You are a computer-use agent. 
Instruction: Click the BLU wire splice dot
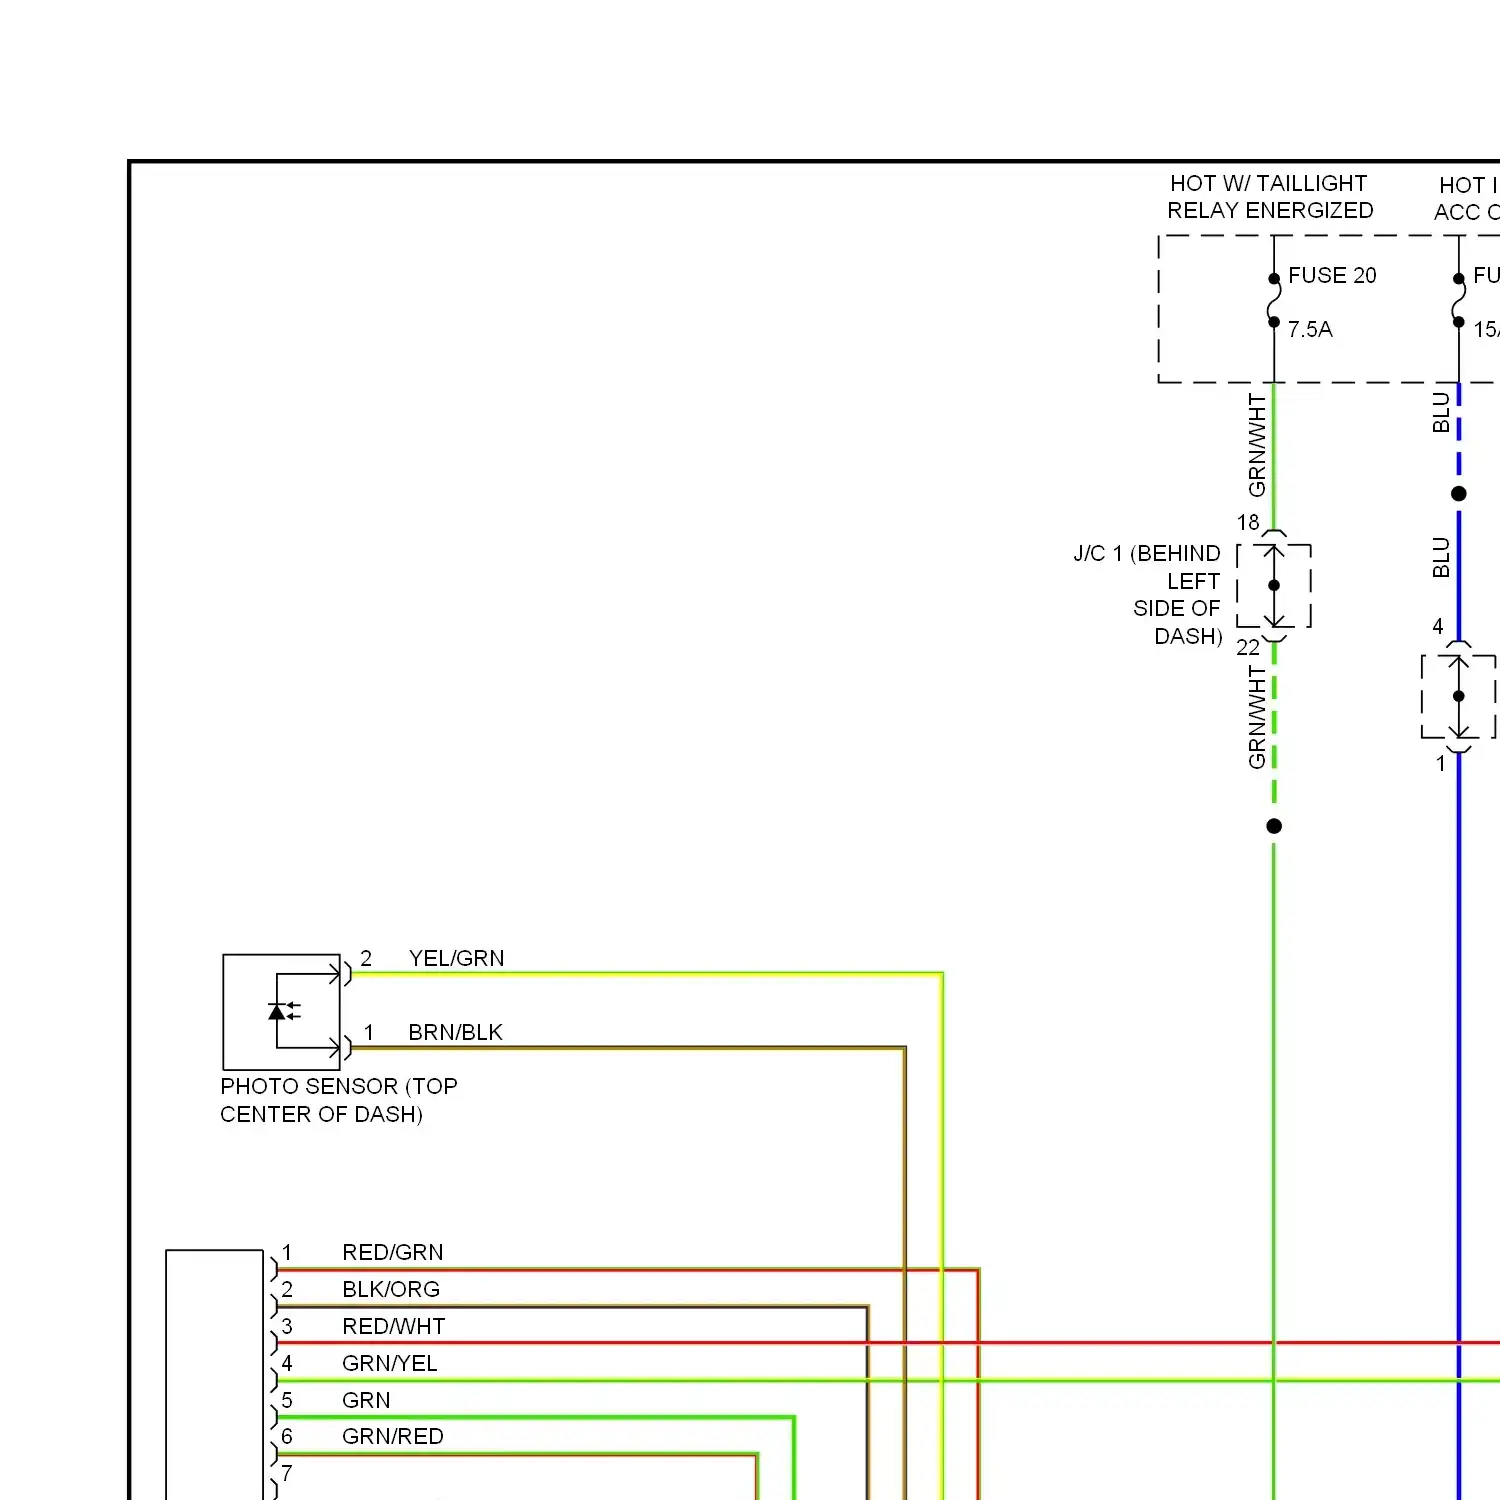pyautogui.click(x=1459, y=493)
